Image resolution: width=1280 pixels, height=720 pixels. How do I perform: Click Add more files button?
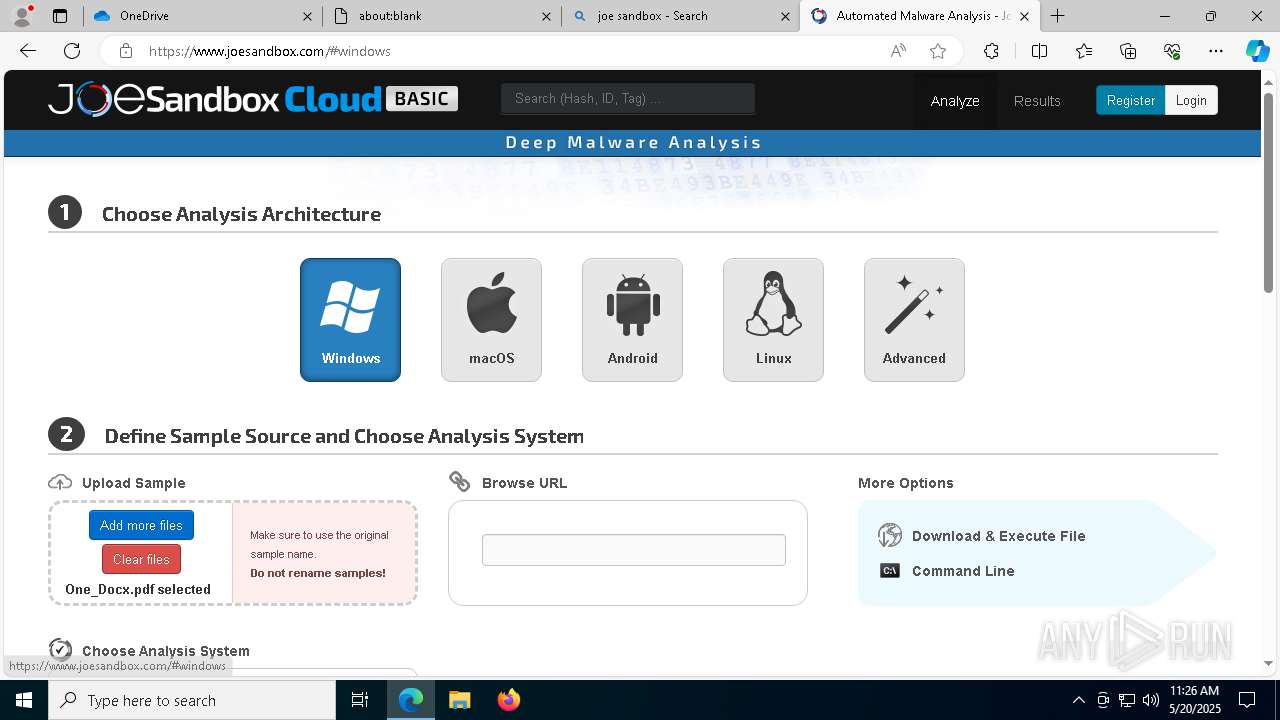click(x=141, y=525)
